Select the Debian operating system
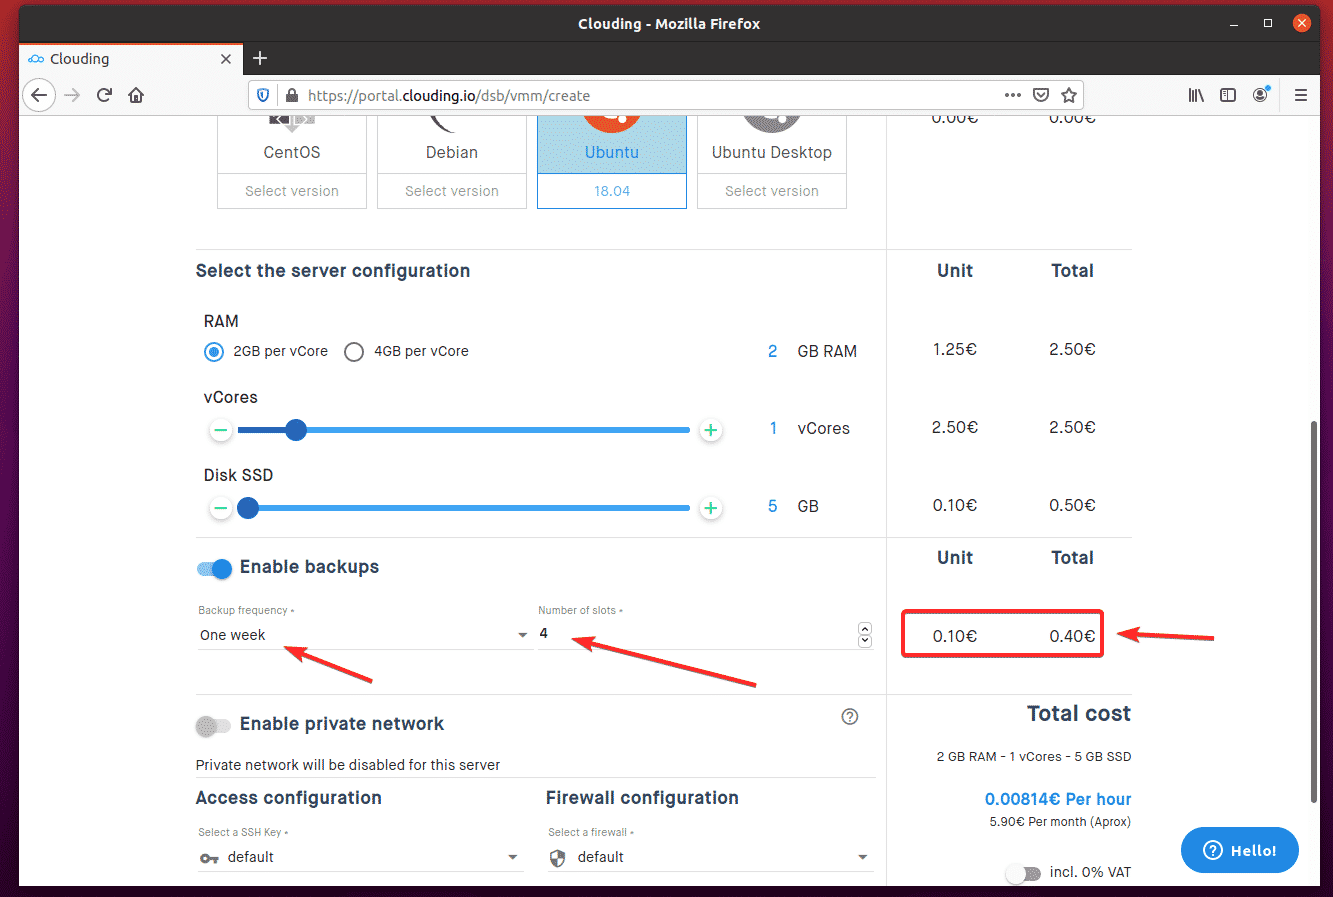The width and height of the screenshot is (1333, 897). click(x=452, y=144)
